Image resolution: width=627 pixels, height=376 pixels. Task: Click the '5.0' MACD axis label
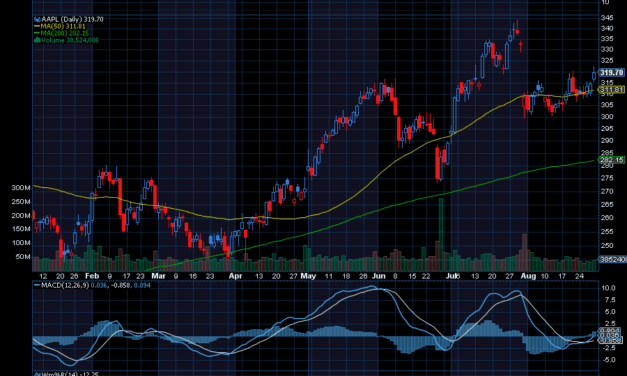[x=609, y=312]
